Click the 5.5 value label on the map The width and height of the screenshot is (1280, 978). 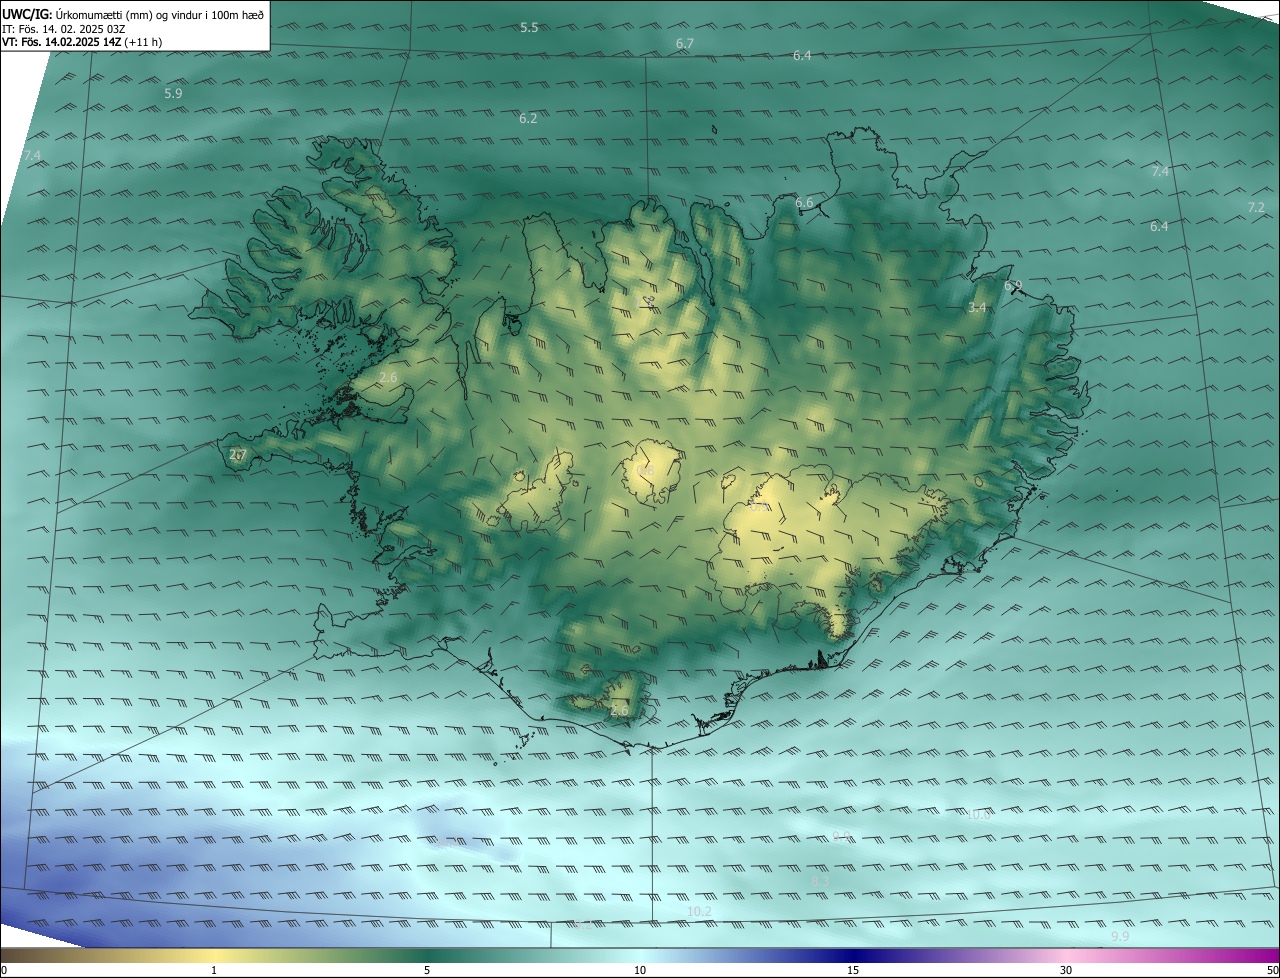[x=529, y=28]
